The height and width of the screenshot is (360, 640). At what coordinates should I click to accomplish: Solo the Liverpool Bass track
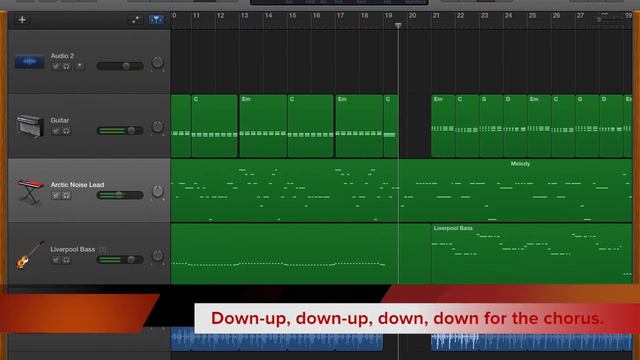(67, 260)
